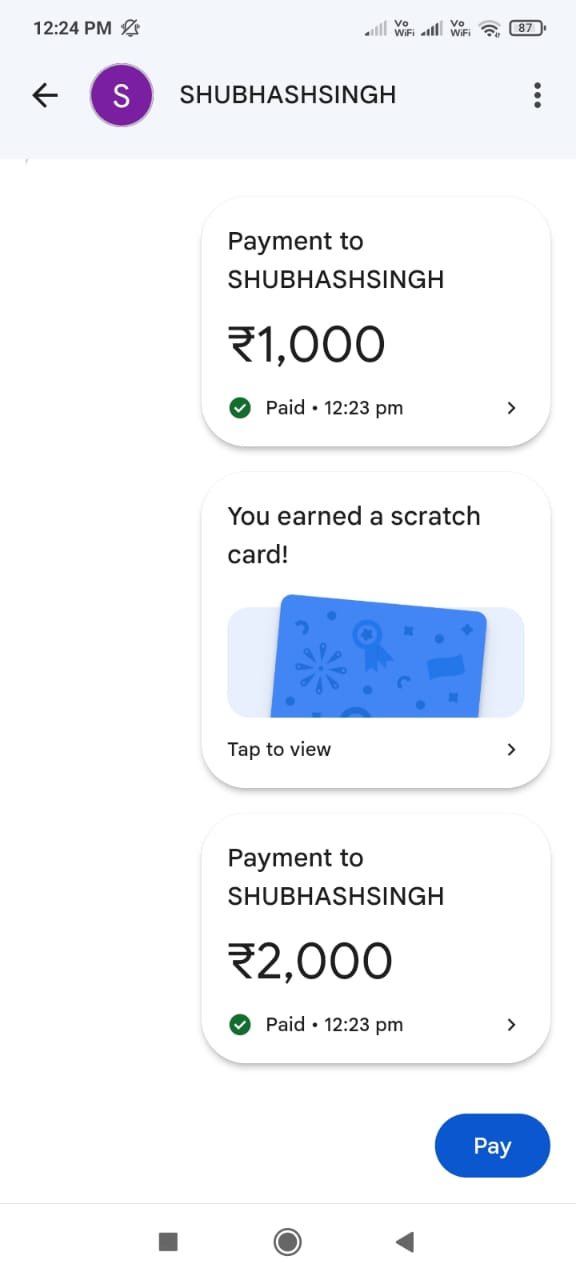Open the blue scratch card image
This screenshot has height=1280, width=576.
click(376, 657)
